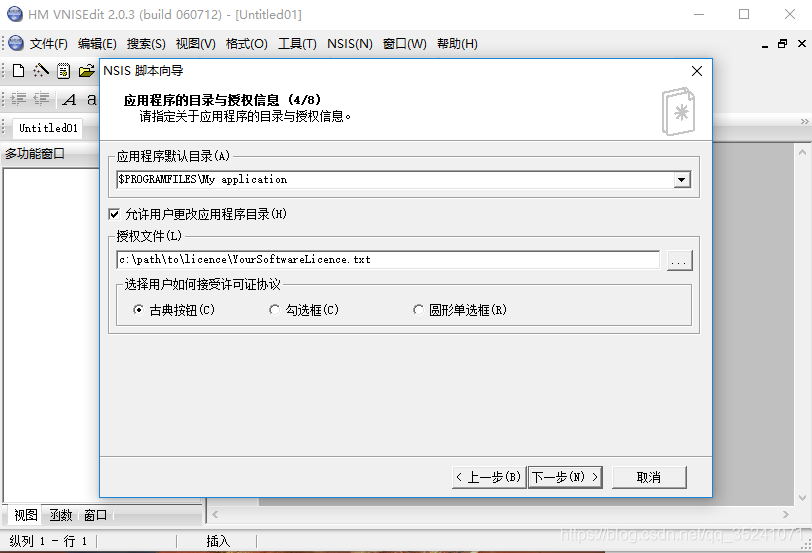Click the lowercase a icon

(92, 99)
